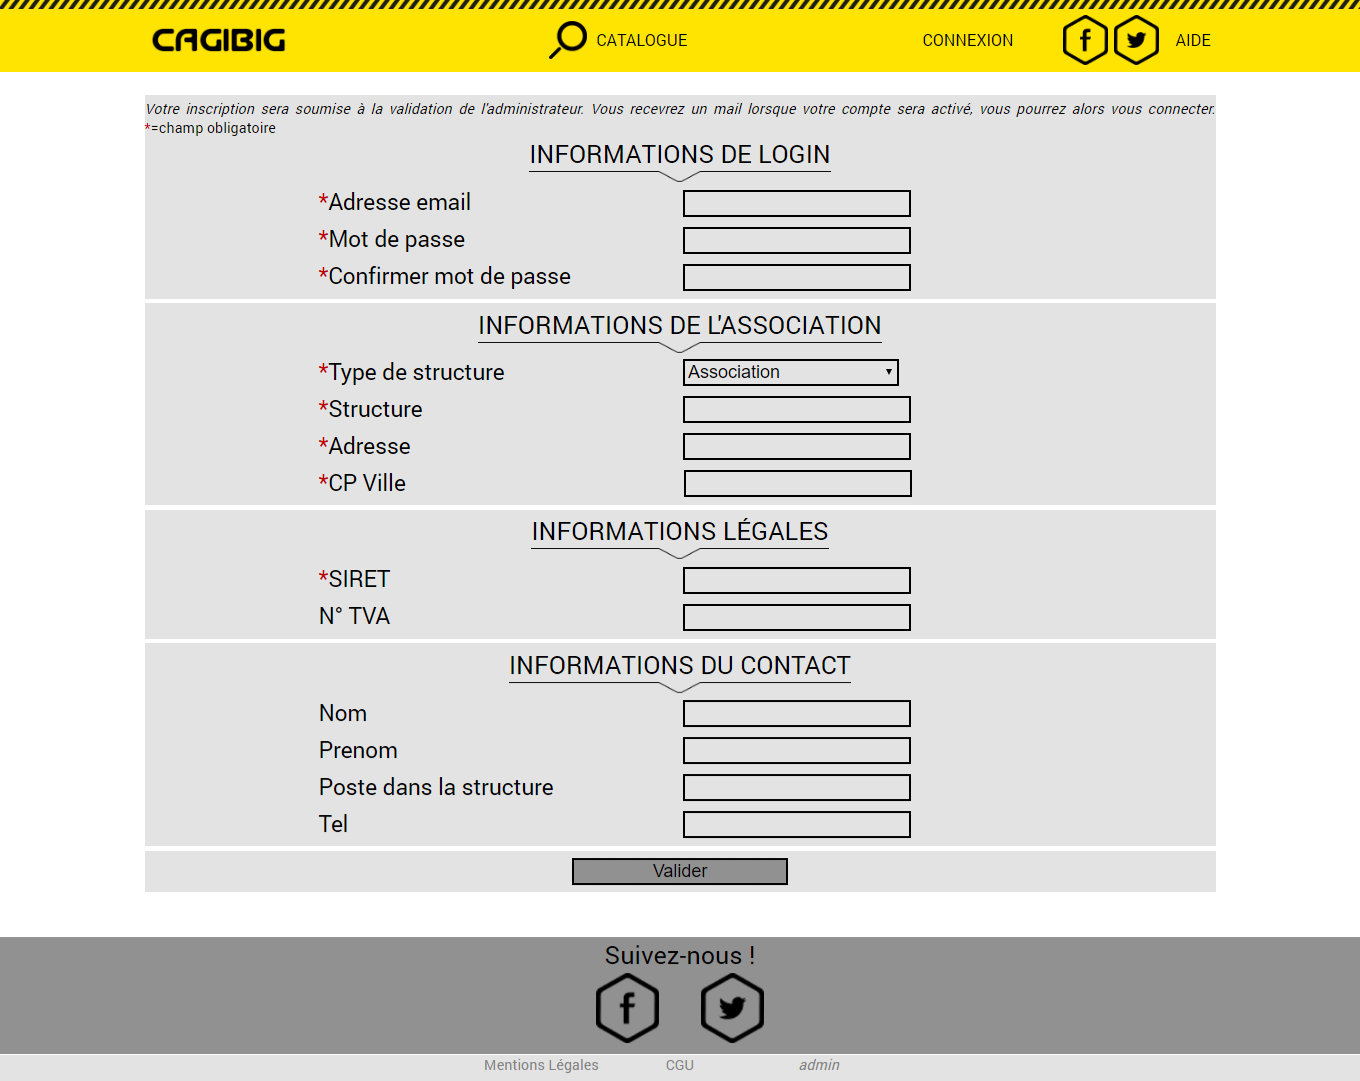Click the INFORMATIONS LÉGALES heading
Screen dimensions: 1360x1081
point(680,532)
